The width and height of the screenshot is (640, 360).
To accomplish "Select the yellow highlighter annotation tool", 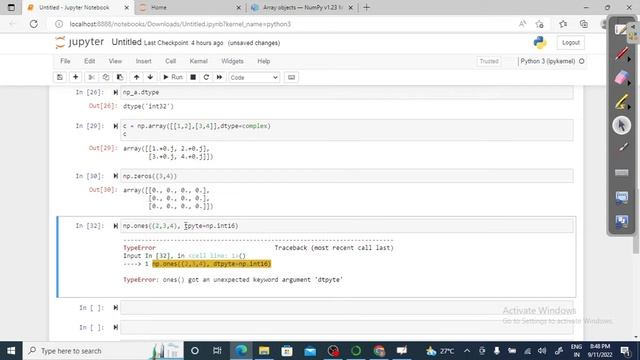I will (x=621, y=101).
